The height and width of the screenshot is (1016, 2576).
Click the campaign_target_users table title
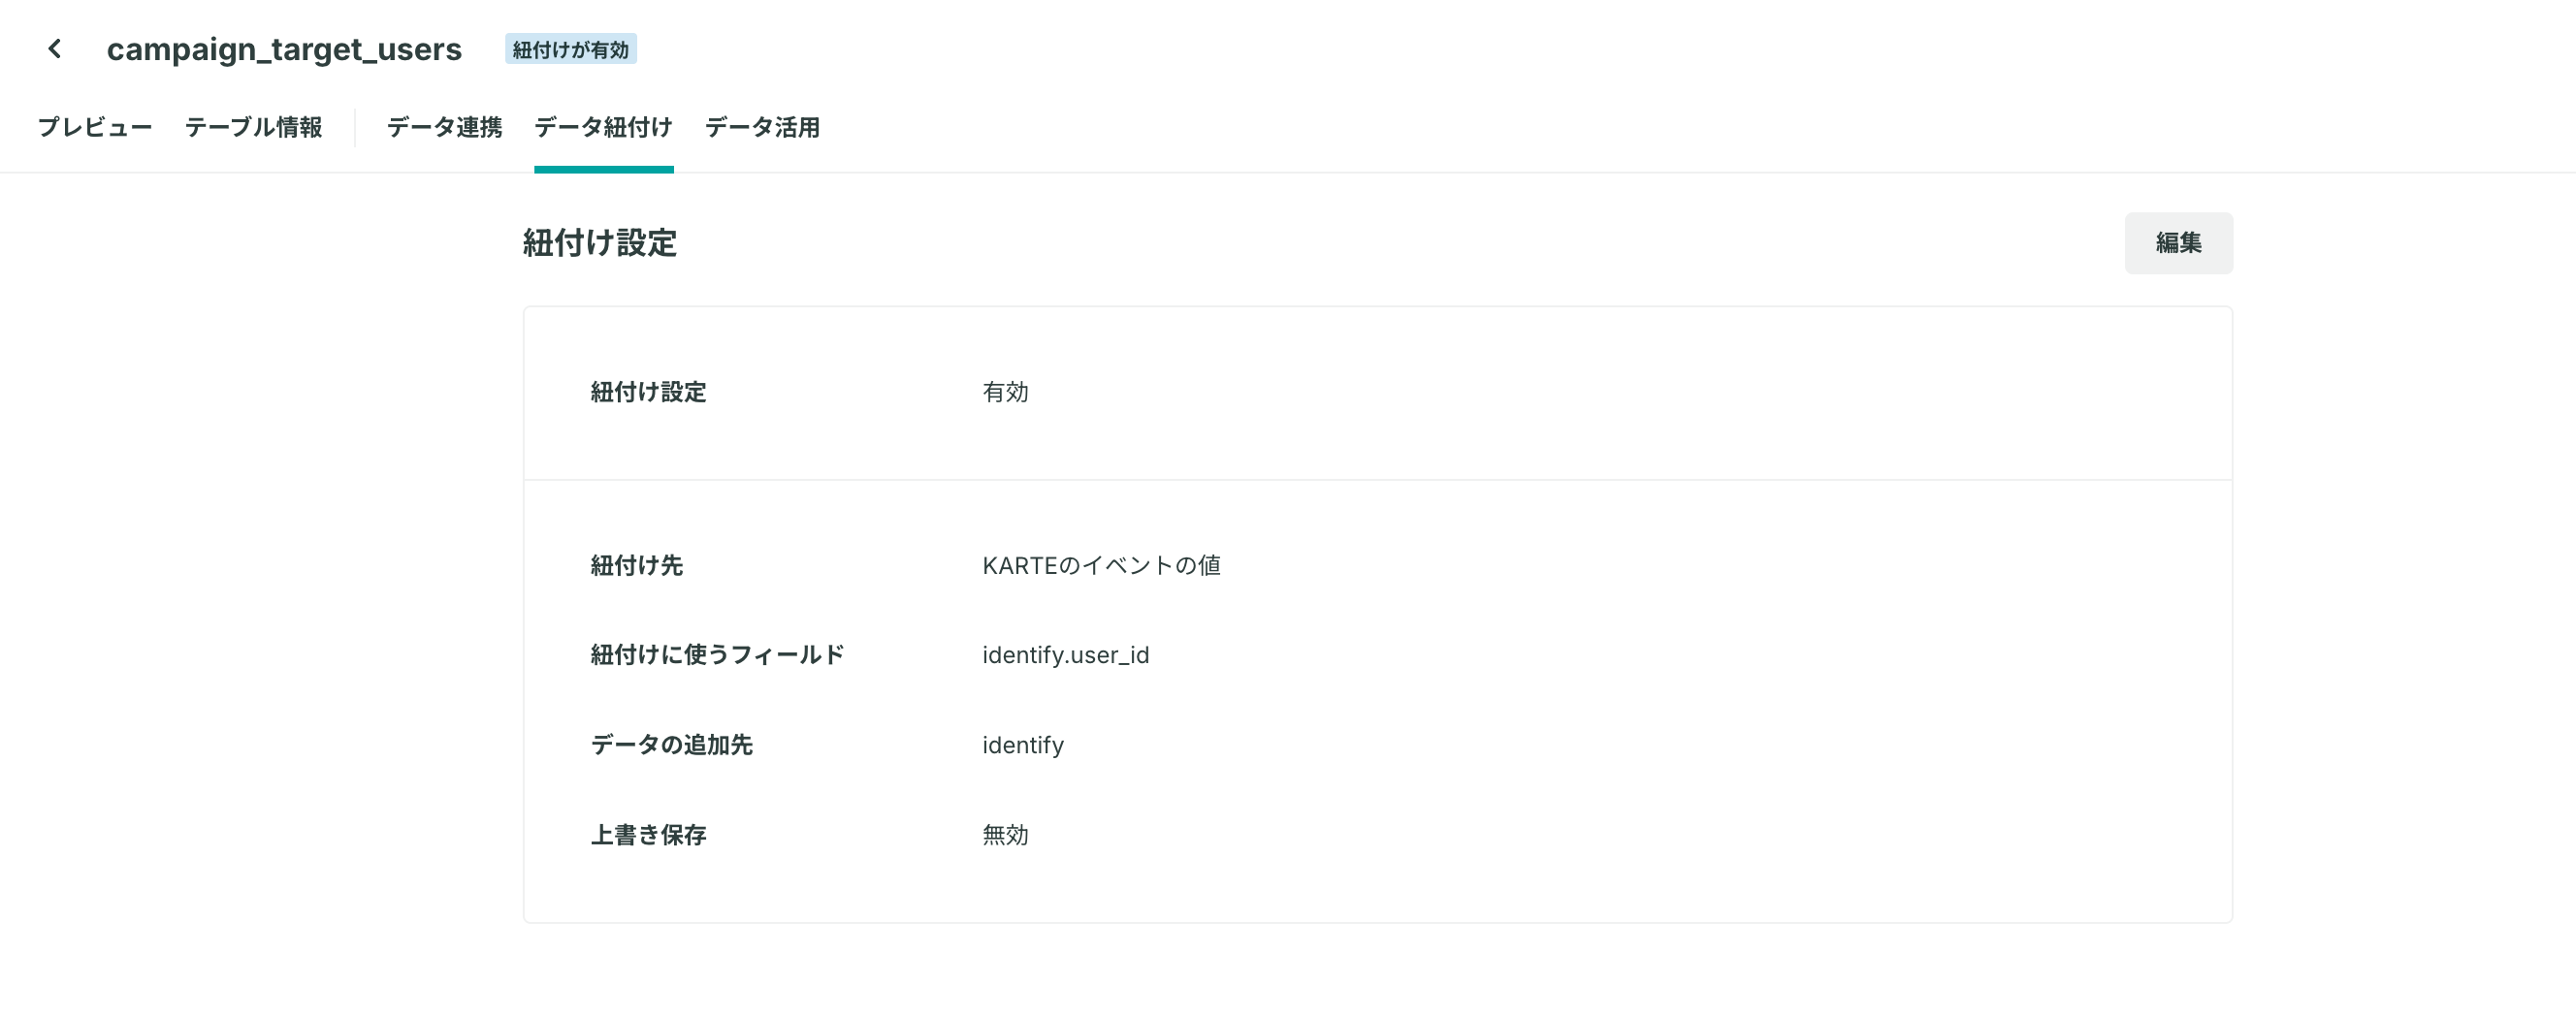pos(284,49)
